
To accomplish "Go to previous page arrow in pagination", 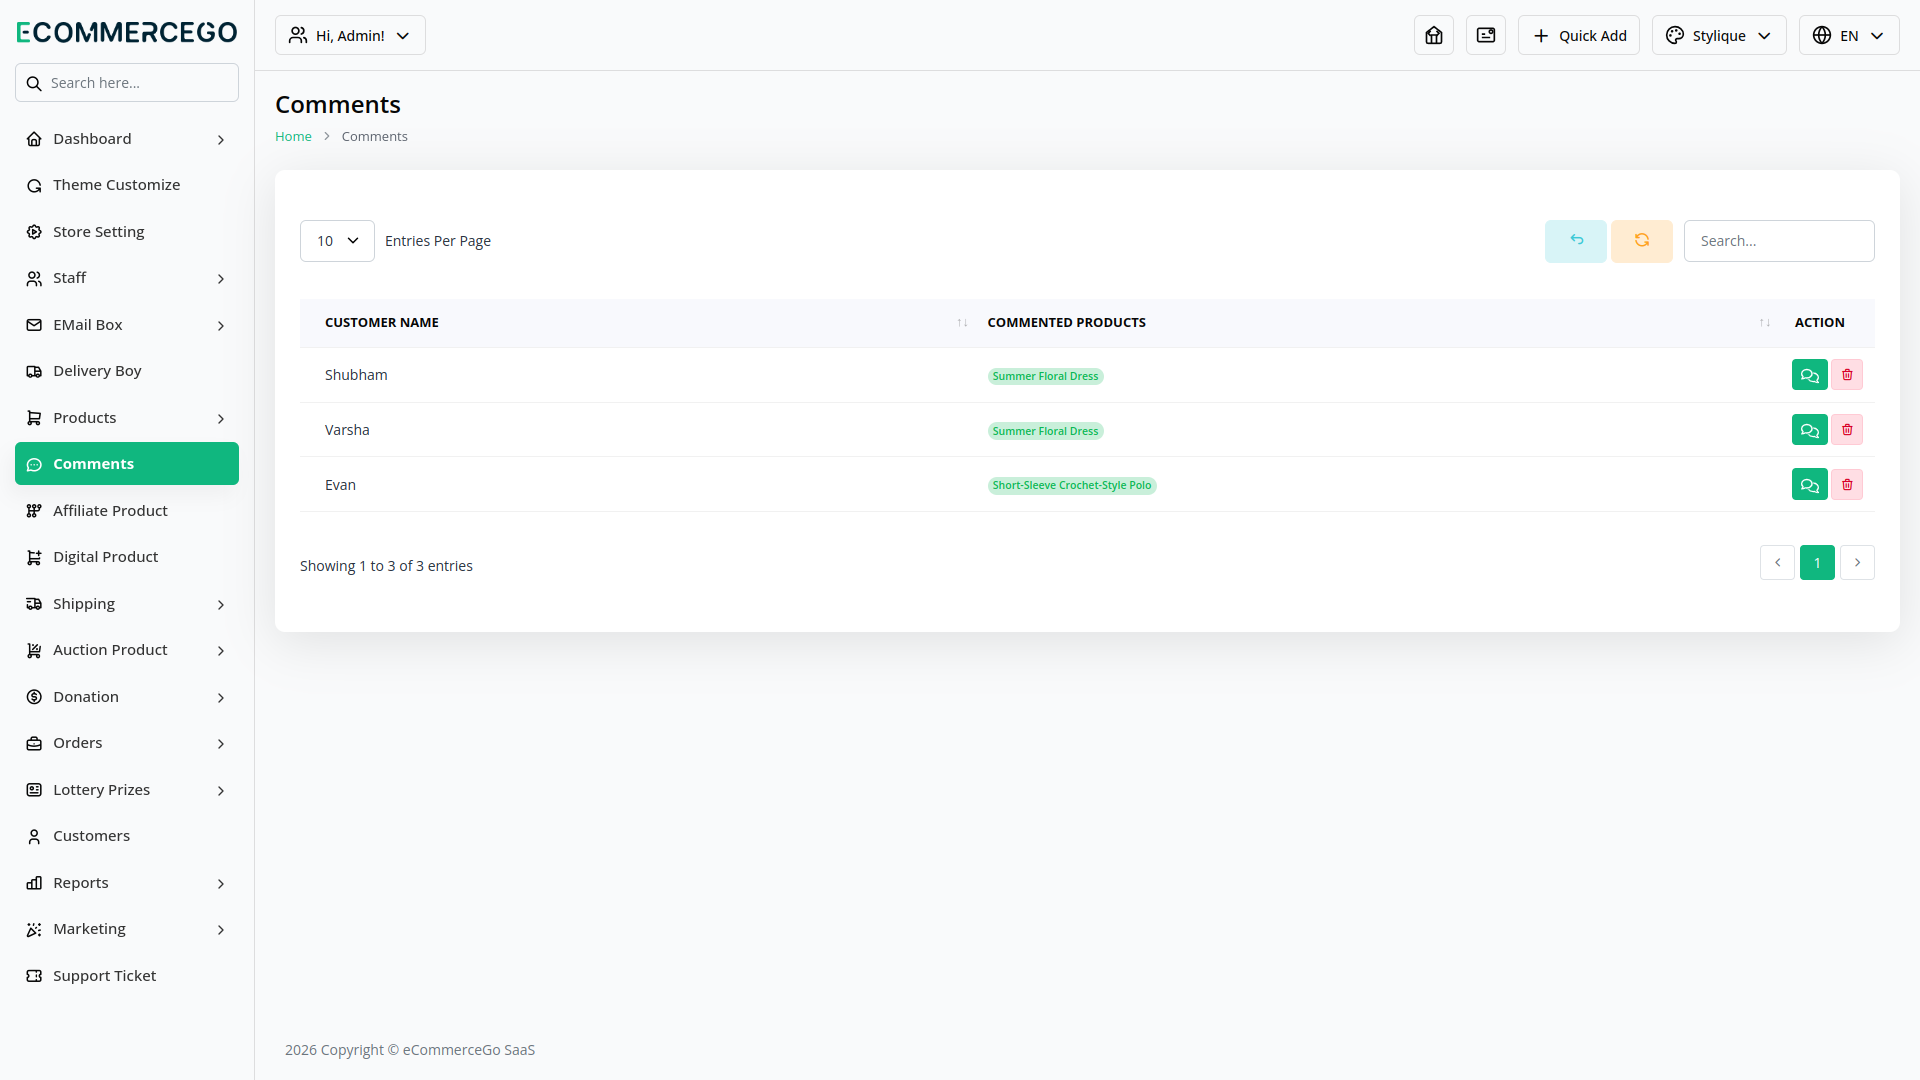I will tap(1777, 563).
